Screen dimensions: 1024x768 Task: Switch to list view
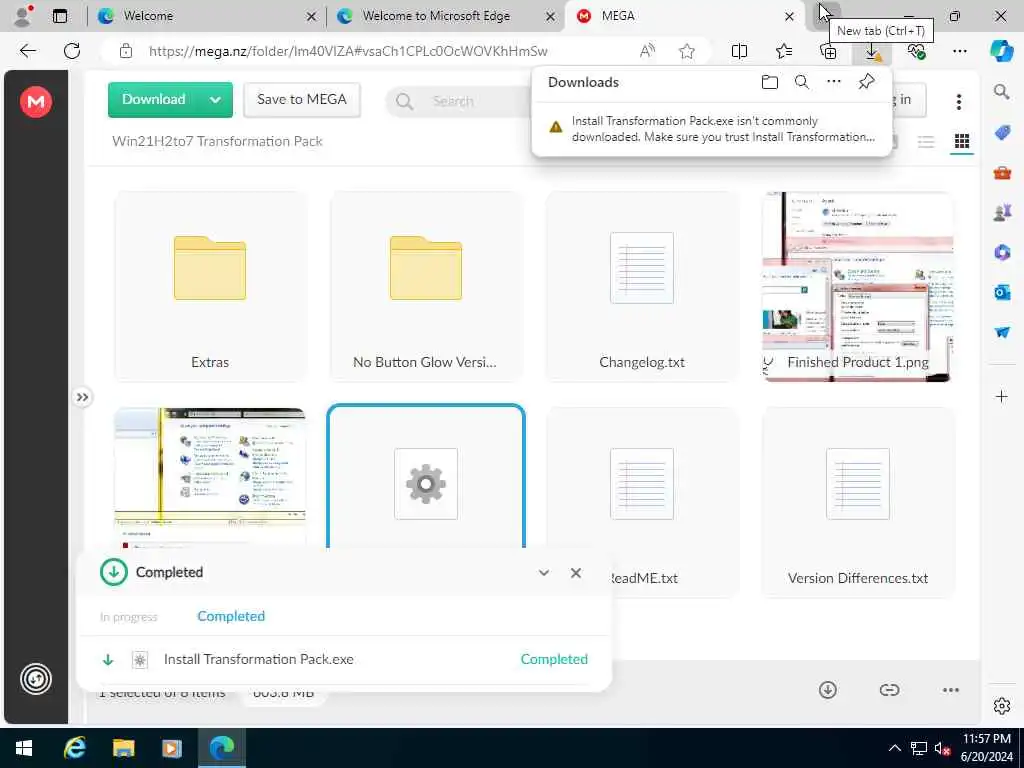click(925, 142)
